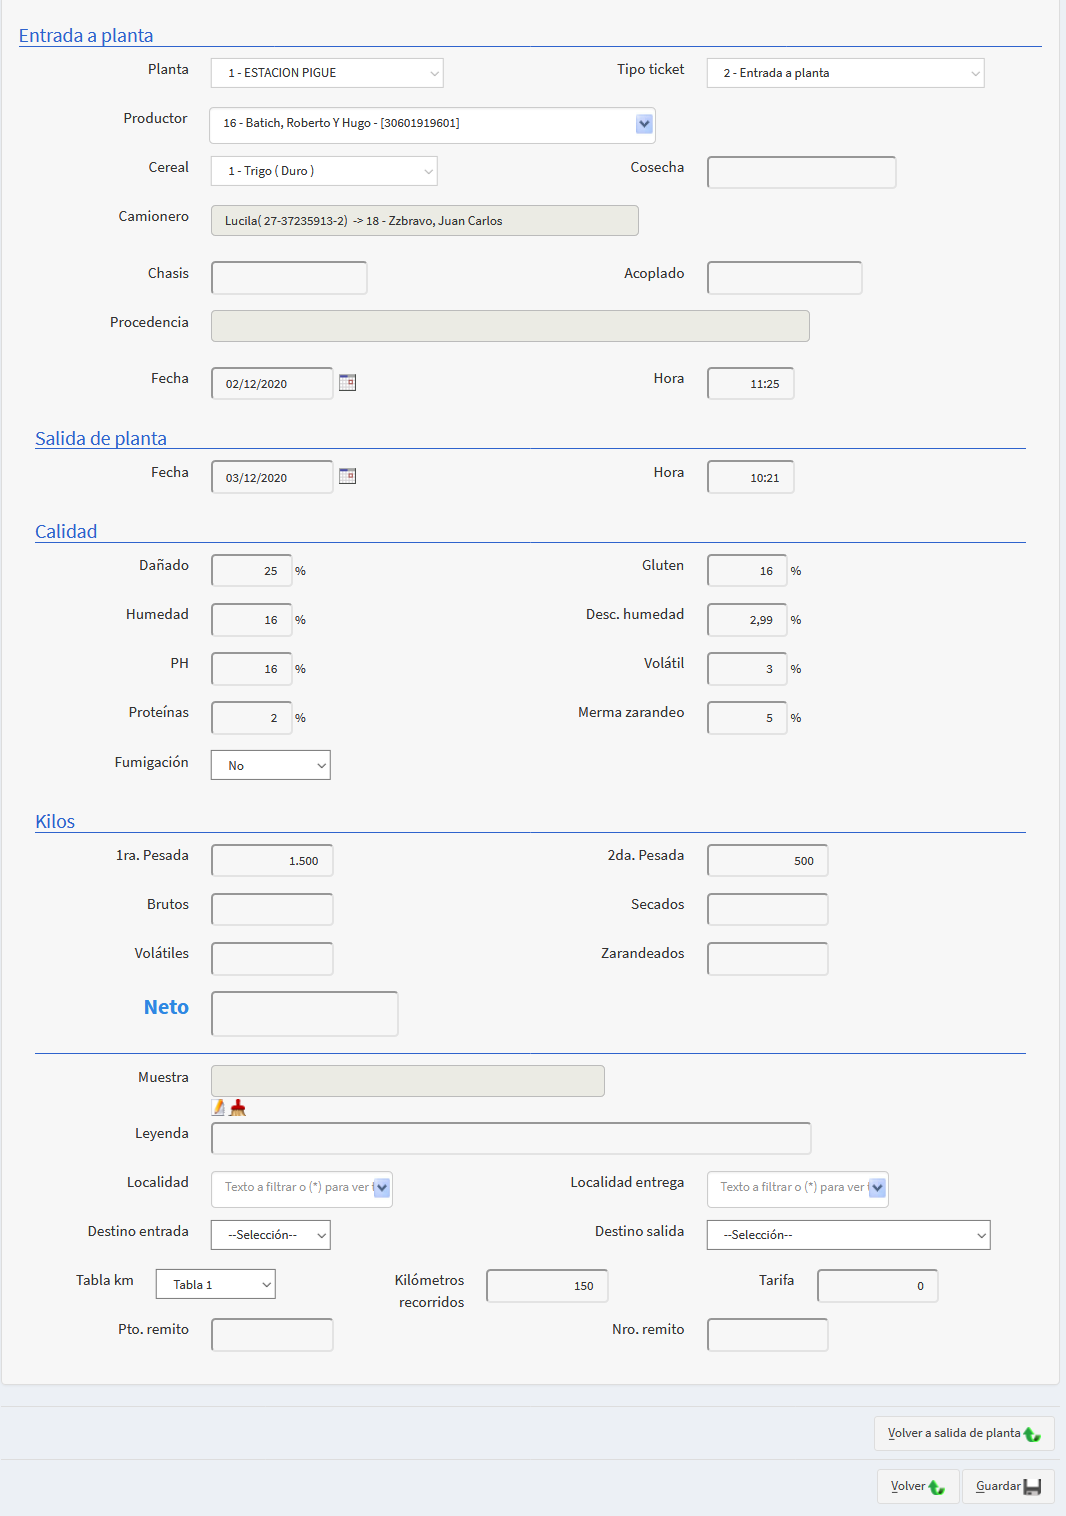Click into the Cosecha field
1066x1516 pixels.
pos(801,172)
